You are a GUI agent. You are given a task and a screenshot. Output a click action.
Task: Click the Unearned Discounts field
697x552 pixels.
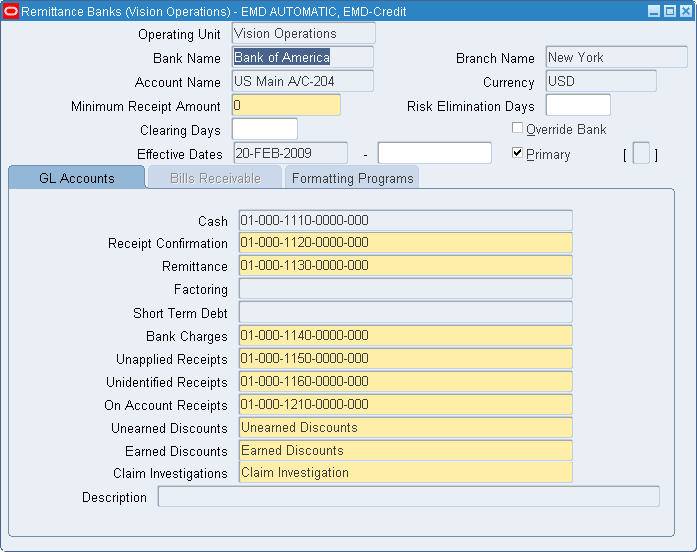pos(405,428)
